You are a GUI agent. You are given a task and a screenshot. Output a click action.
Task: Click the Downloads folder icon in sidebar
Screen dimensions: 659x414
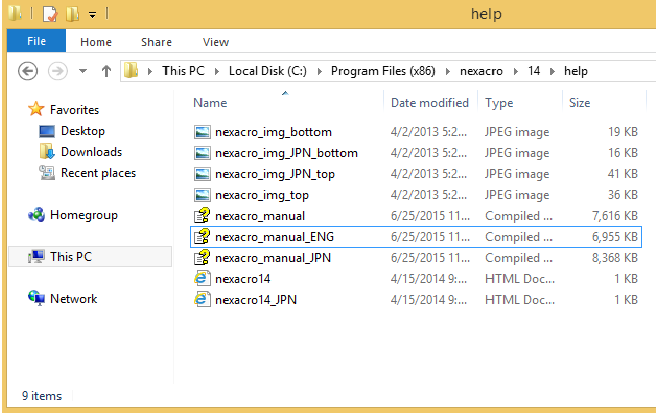47,151
